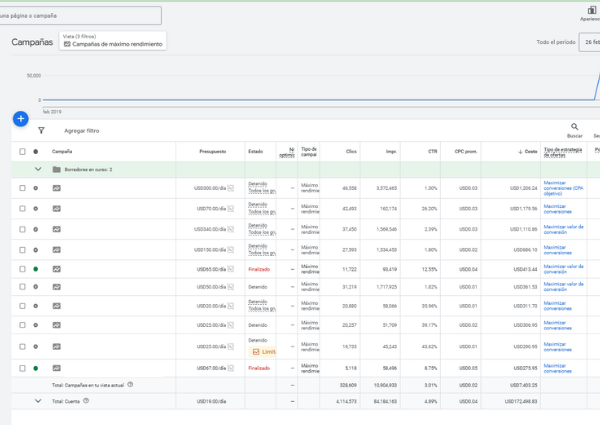Click Finalizado status in USD65.00/día row

[259, 269]
